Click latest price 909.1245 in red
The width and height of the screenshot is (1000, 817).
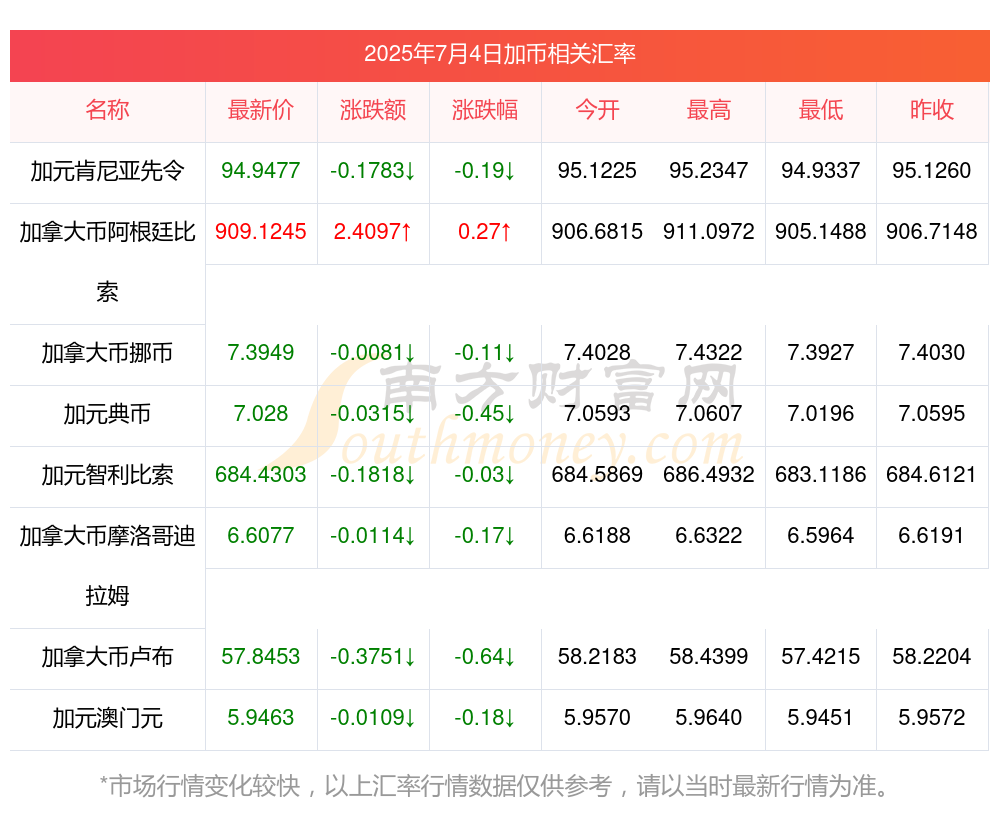[260, 232]
